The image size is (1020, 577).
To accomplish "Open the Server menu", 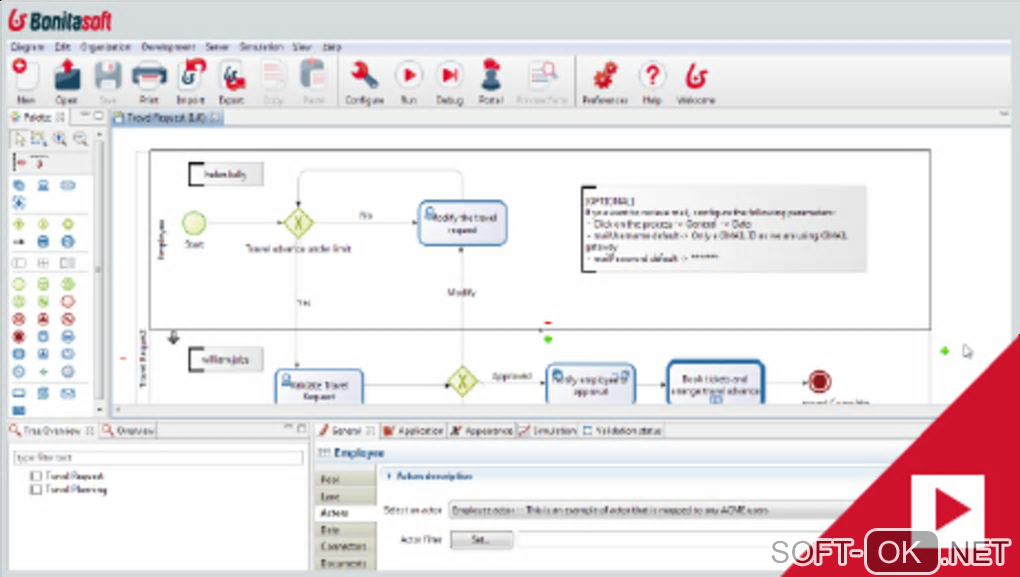I will (217, 47).
